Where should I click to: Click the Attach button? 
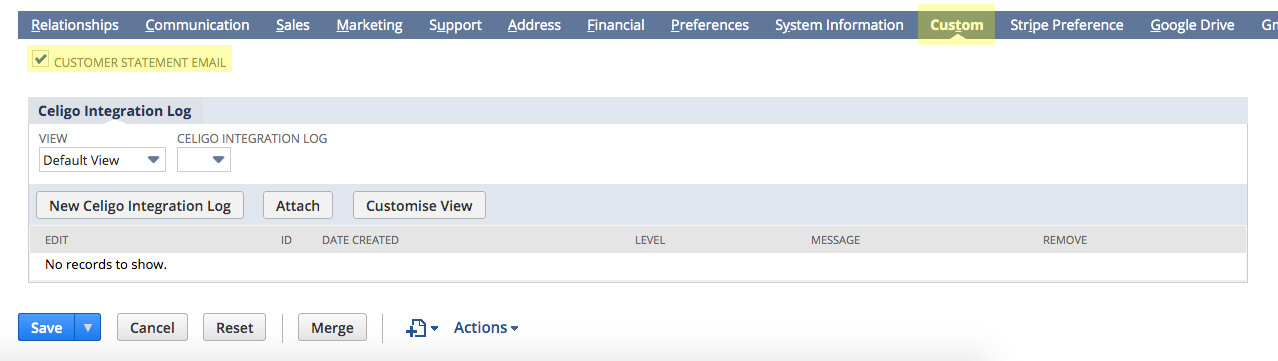pyautogui.click(x=298, y=205)
